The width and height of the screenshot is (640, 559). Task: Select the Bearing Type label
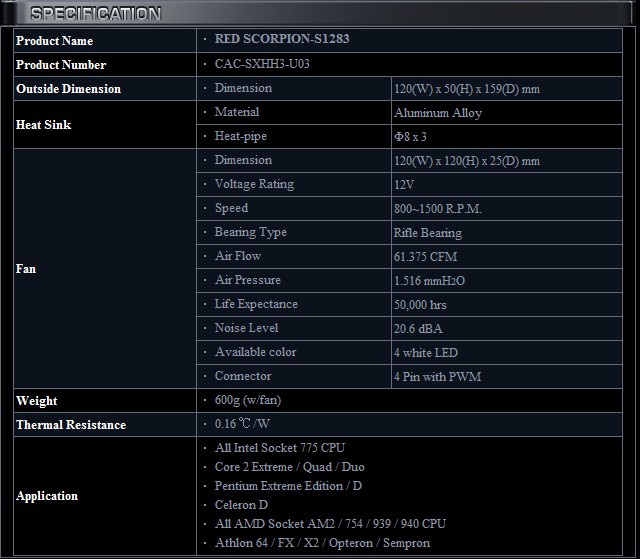(x=251, y=232)
